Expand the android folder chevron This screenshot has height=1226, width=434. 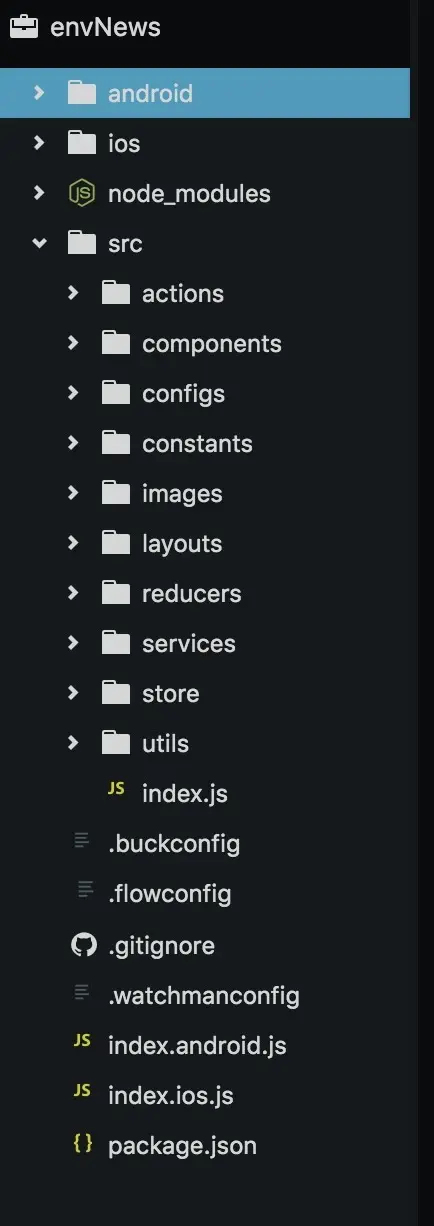(x=38, y=93)
